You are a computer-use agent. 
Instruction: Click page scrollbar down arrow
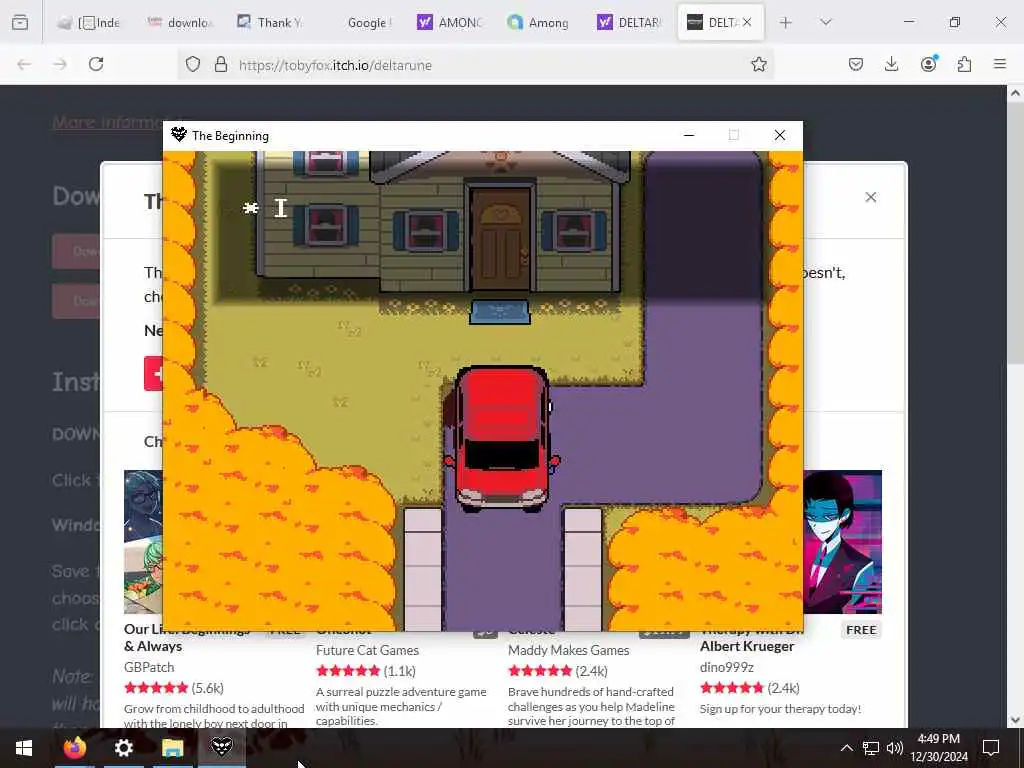(x=1015, y=720)
